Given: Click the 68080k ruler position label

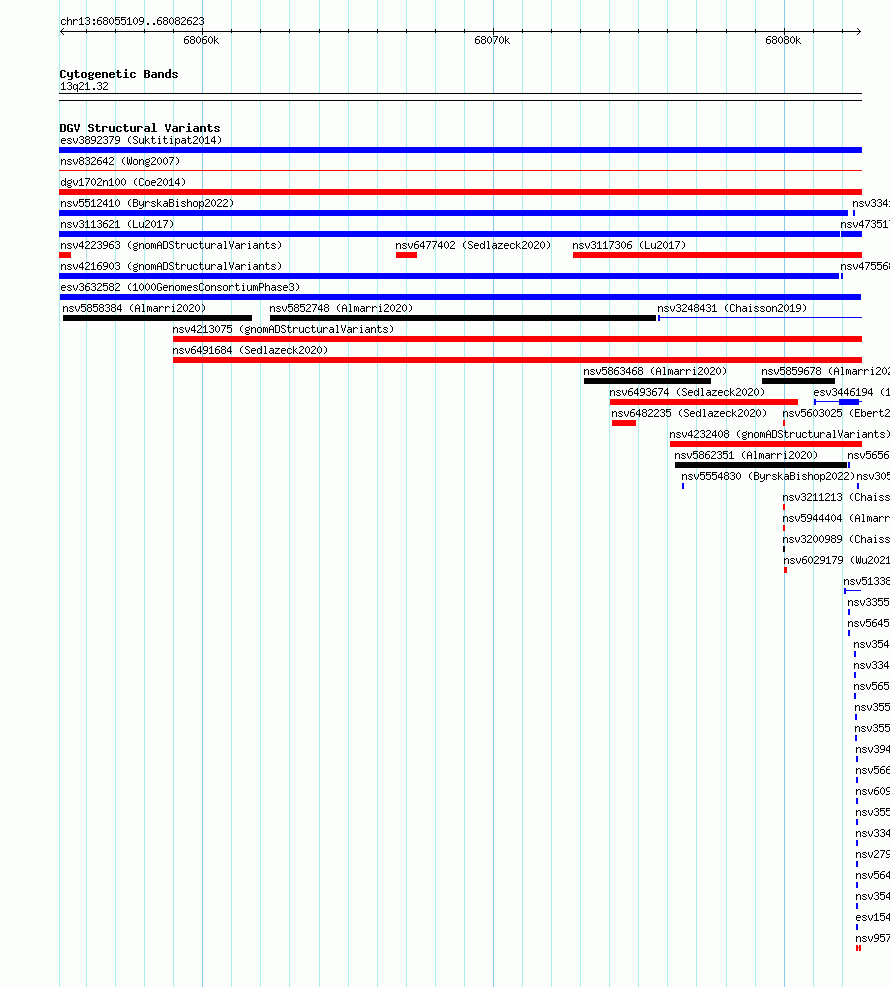Looking at the screenshot, I should [783, 40].
